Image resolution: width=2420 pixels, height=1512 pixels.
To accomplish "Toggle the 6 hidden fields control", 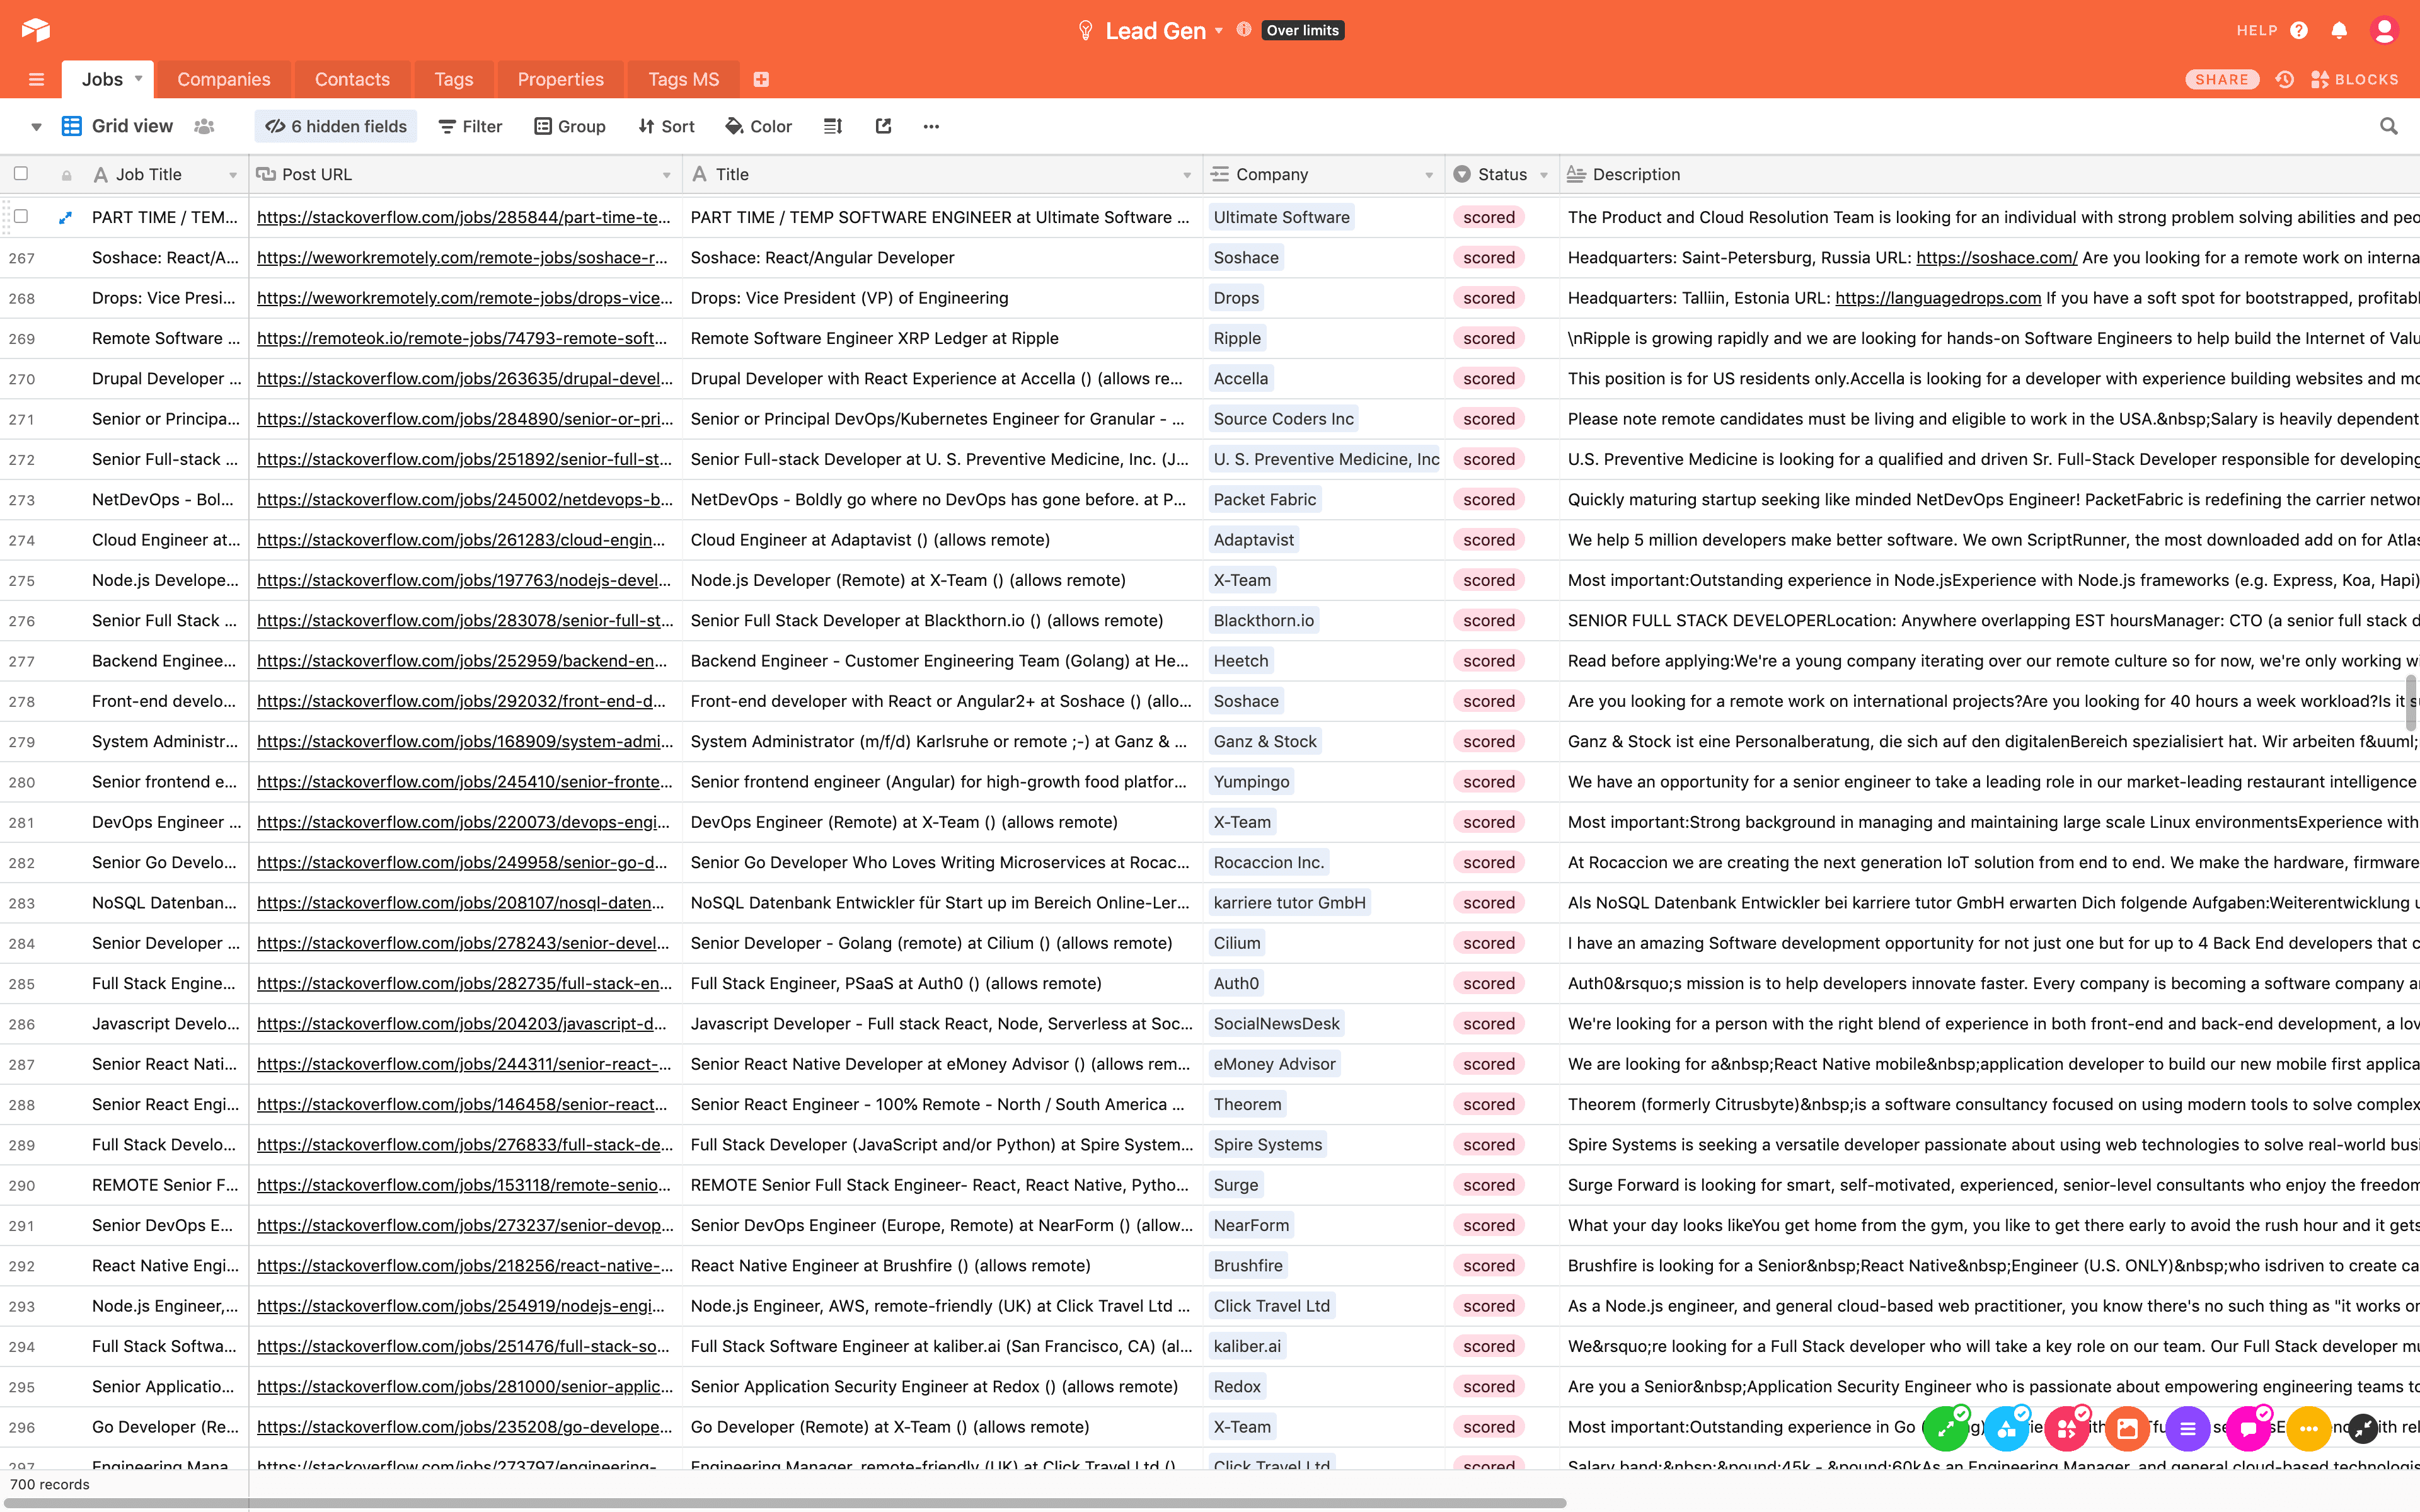I will point(336,126).
